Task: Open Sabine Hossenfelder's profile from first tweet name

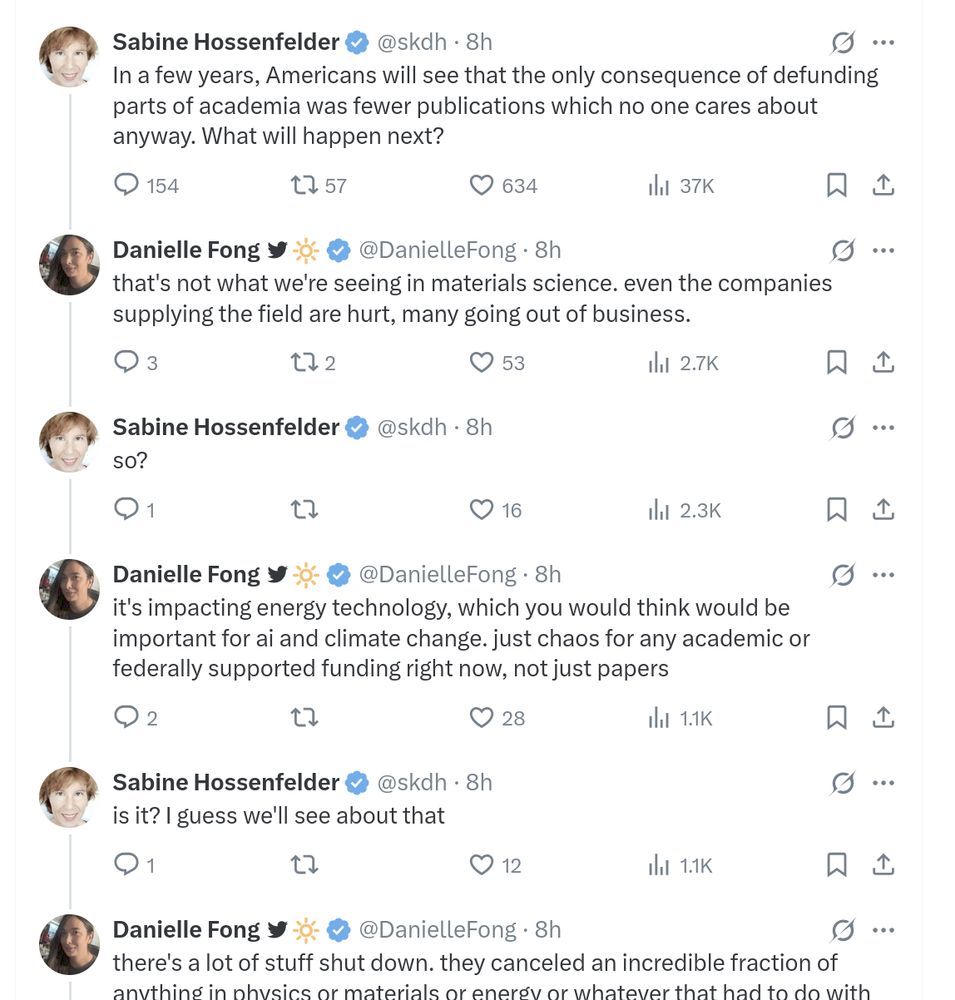Action: tap(226, 42)
